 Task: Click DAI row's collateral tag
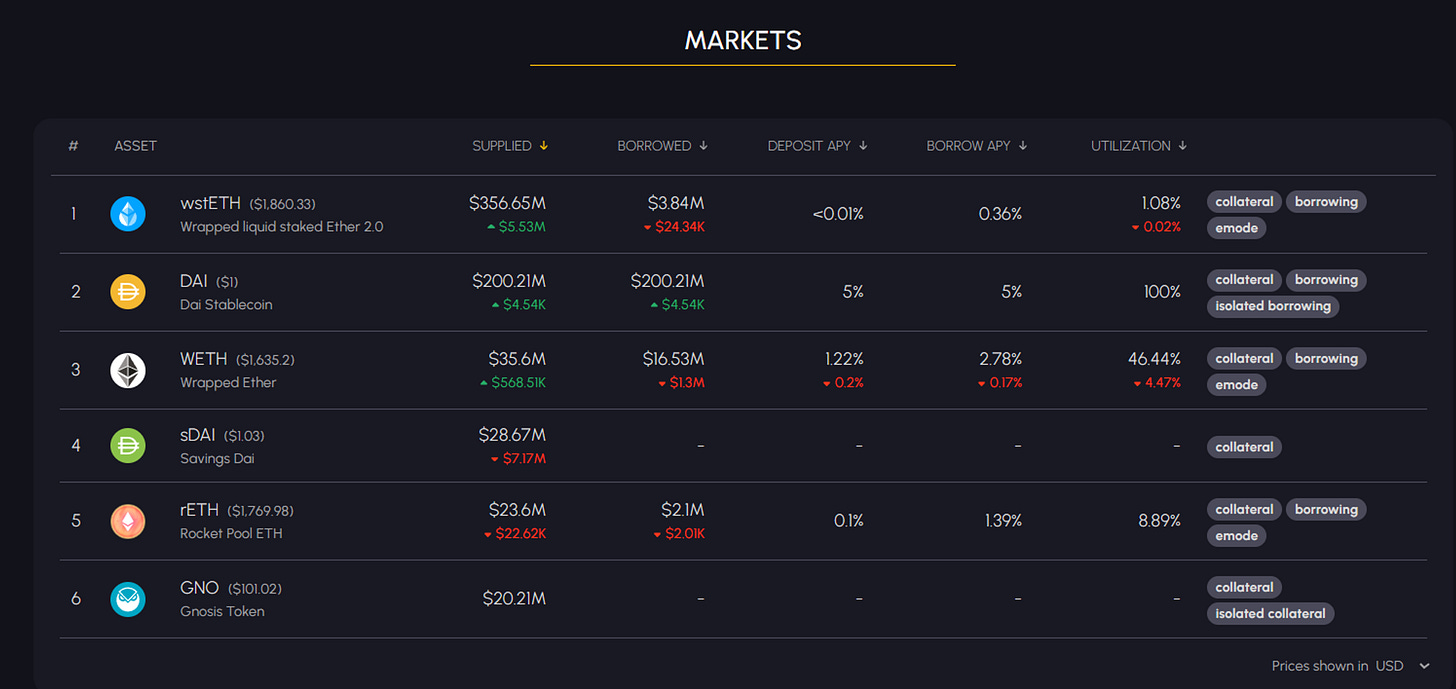(x=1244, y=280)
